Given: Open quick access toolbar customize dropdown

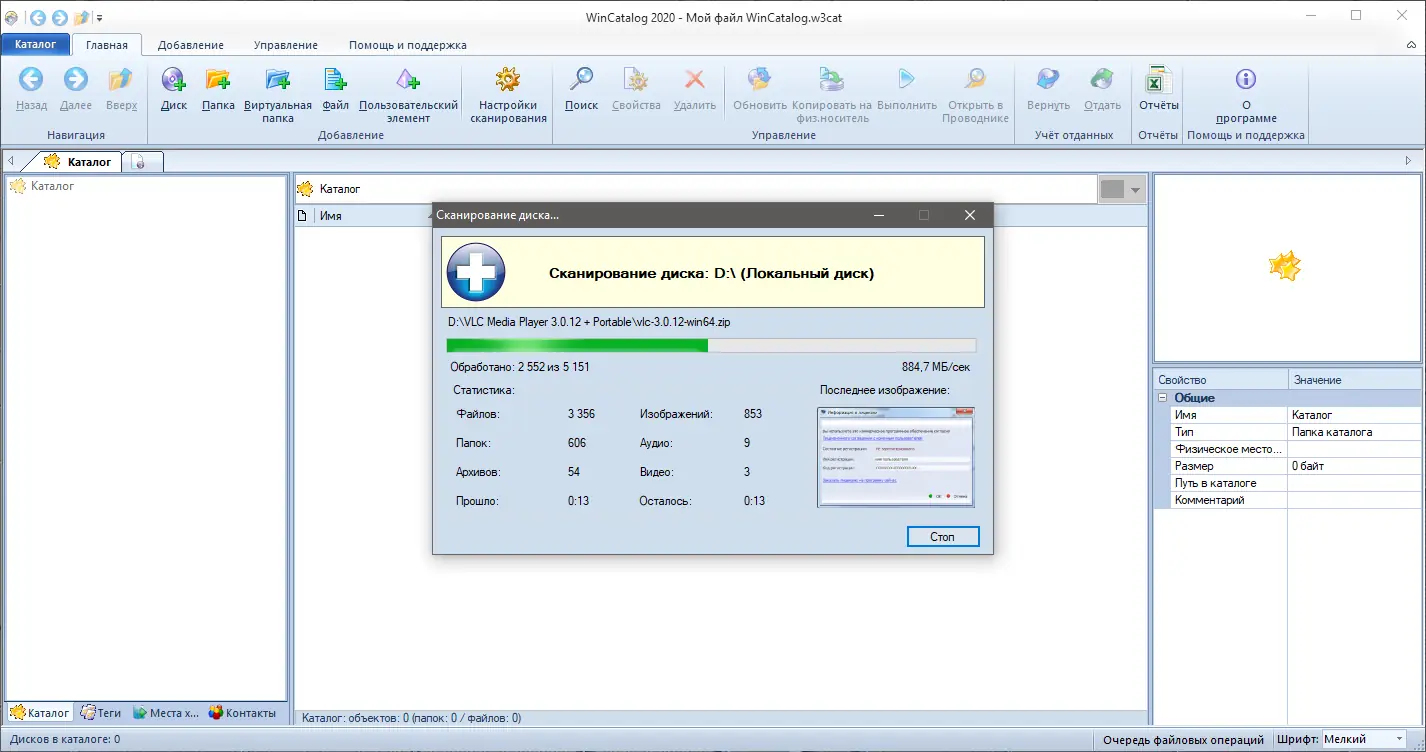Looking at the screenshot, I should point(99,18).
